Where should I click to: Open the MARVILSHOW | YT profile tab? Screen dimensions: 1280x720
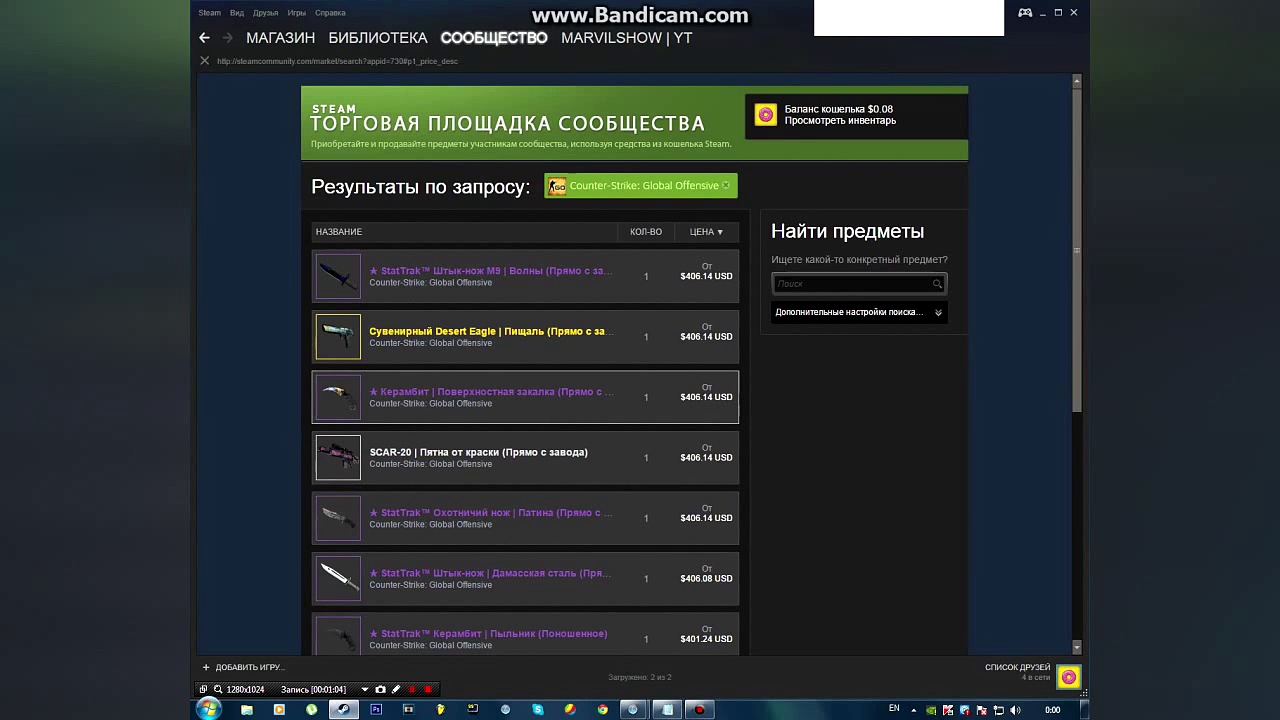627,38
